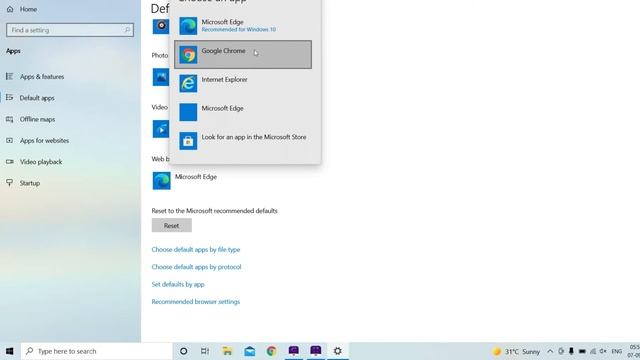640x360 pixels.
Task: Click the taskbar Type here to search box
Action: pos(97,351)
